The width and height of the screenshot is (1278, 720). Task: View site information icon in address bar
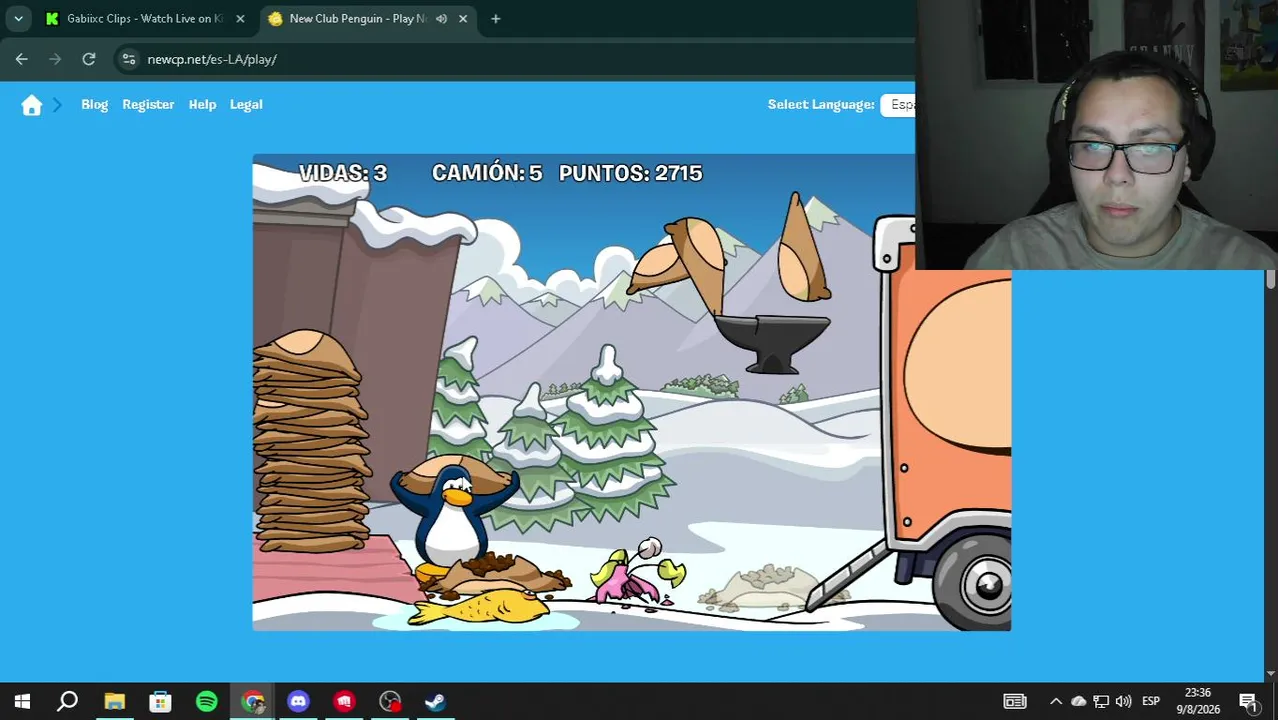pos(128,59)
